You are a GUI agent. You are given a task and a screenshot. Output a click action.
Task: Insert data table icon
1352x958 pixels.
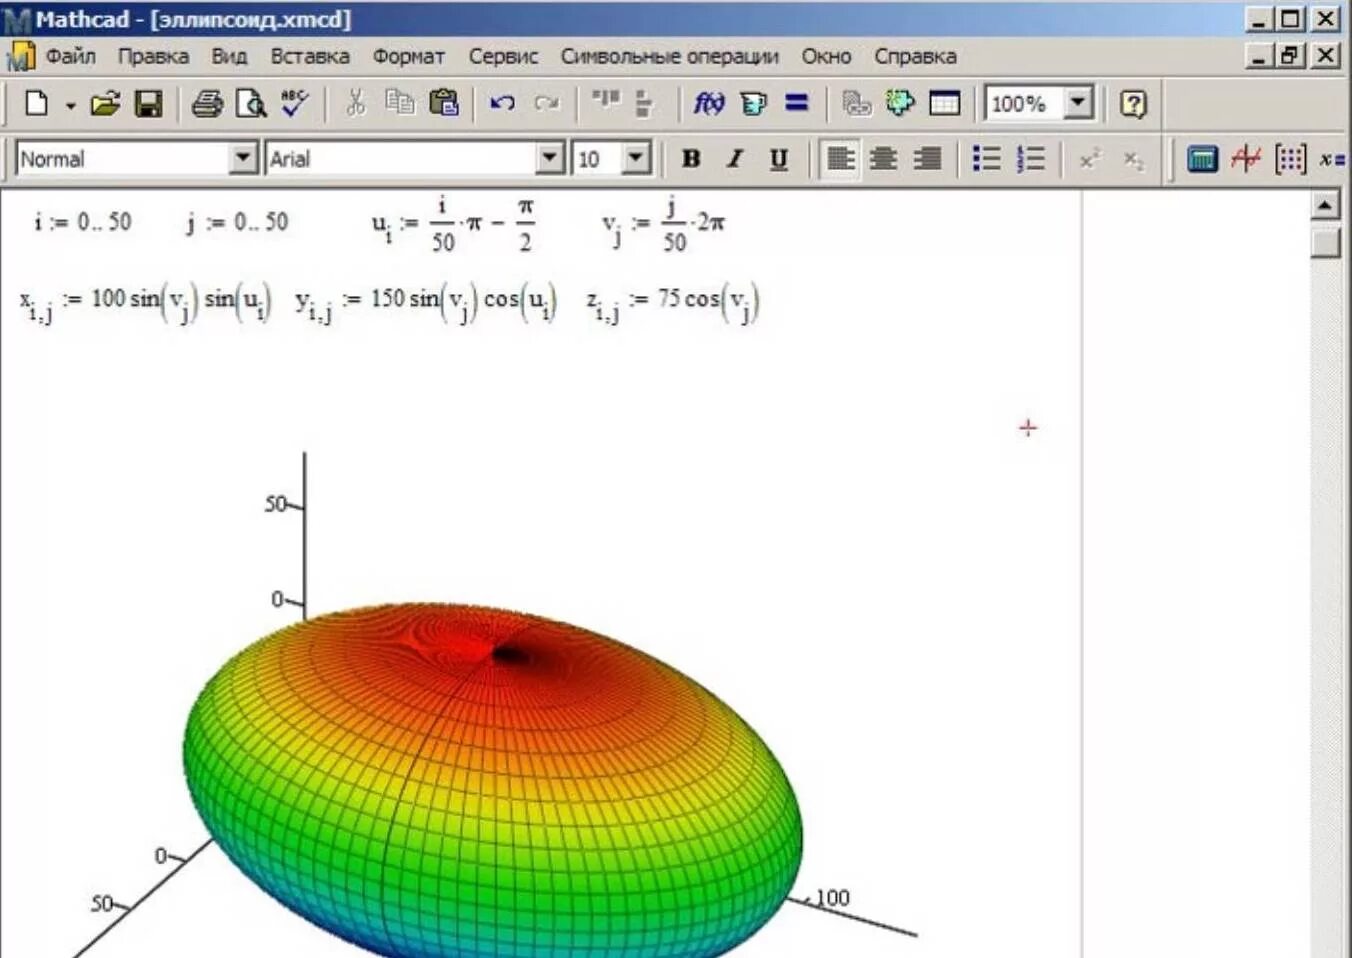944,103
